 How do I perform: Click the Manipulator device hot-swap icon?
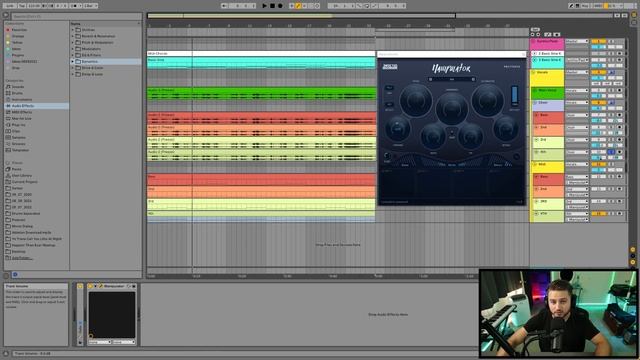pos(129,286)
